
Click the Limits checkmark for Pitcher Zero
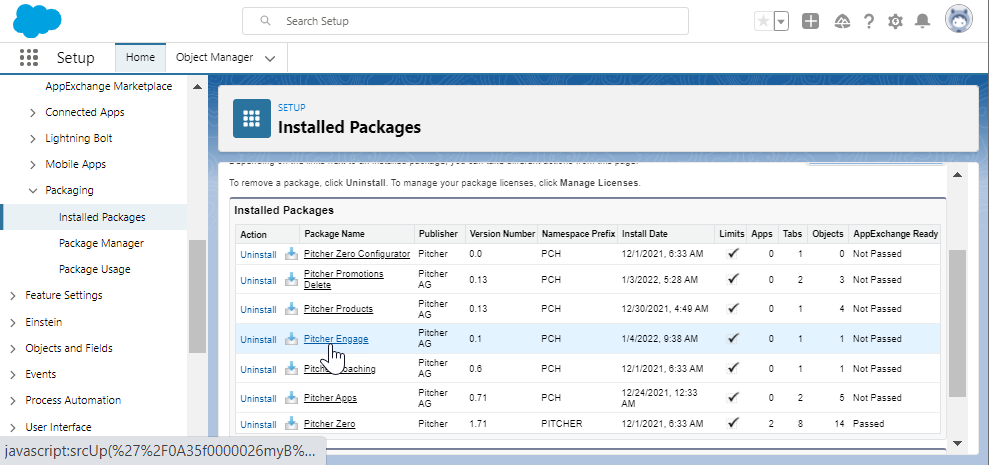tap(732, 423)
